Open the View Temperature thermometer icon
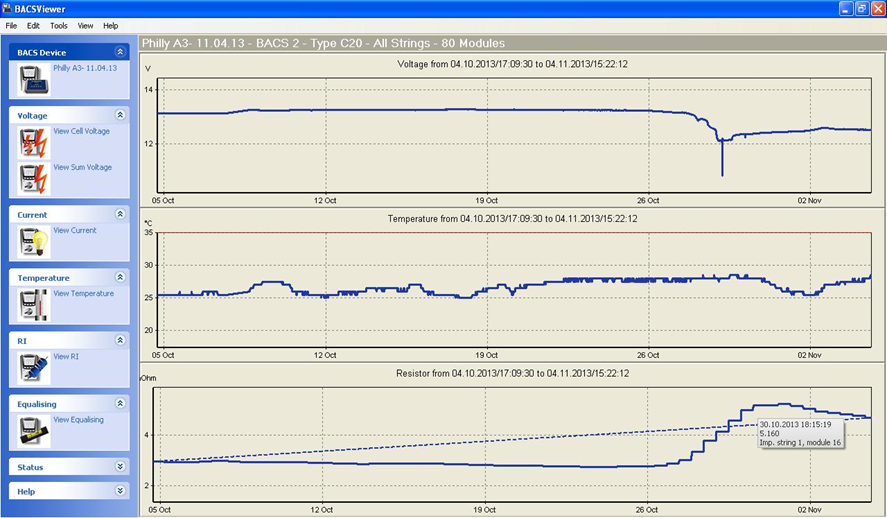 pyautogui.click(x=33, y=305)
